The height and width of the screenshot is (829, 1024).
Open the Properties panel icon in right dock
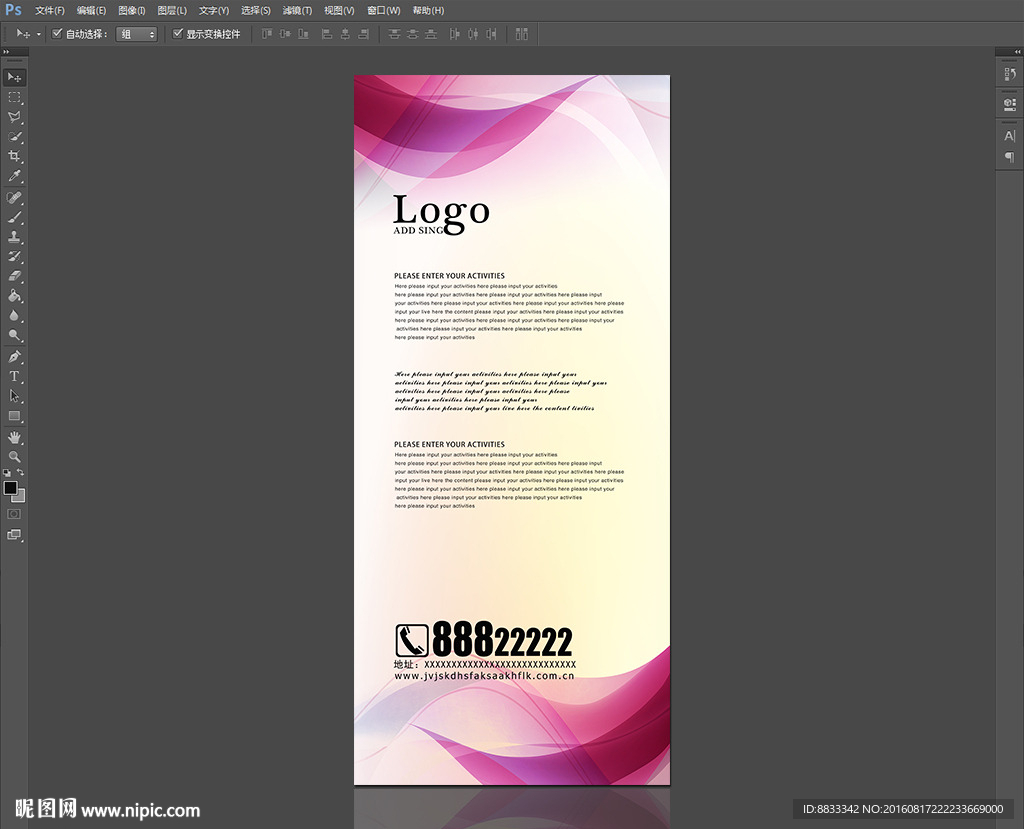click(x=1010, y=104)
